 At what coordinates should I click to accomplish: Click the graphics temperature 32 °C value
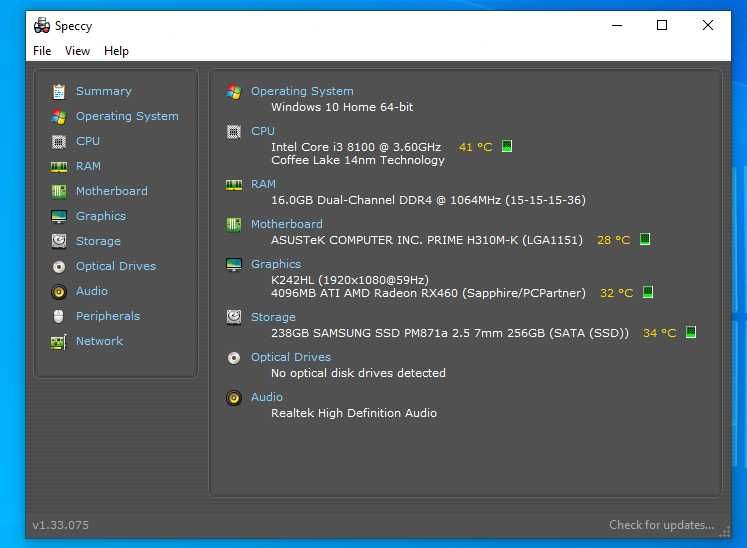(x=616, y=293)
